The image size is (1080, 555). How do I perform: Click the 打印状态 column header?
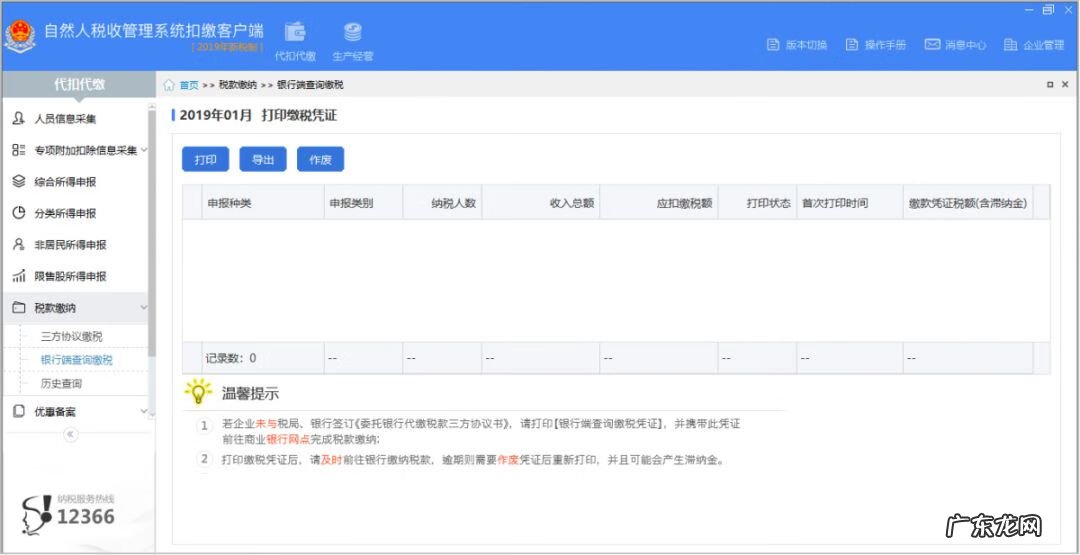pos(757,203)
